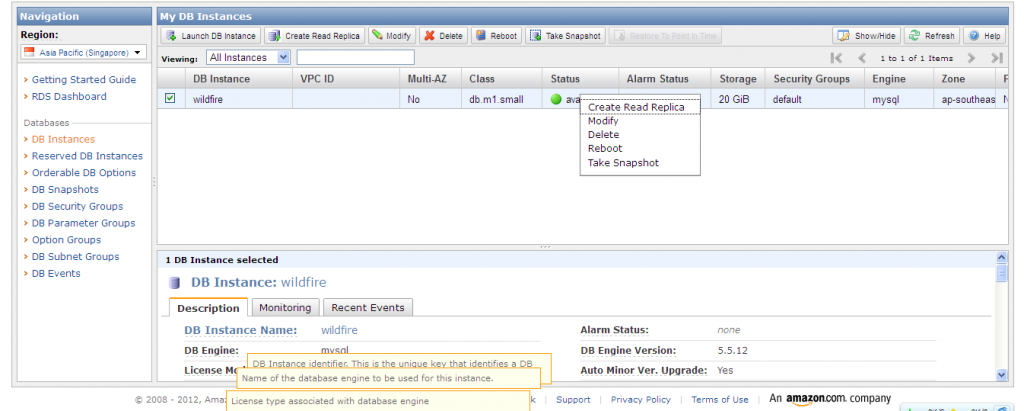Click the database icon beside DB Instance heading
The height and width of the screenshot is (411, 1024).
click(174, 283)
